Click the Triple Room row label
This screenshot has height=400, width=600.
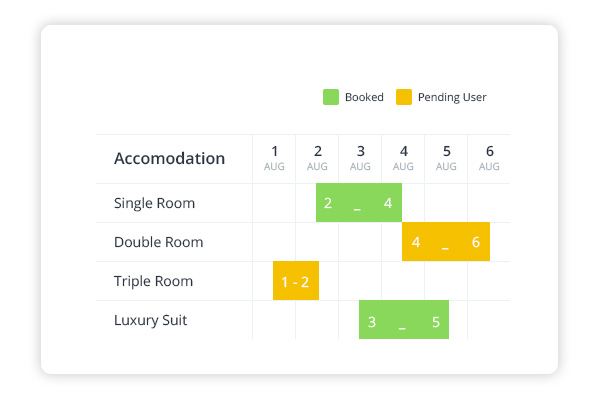[x=154, y=281]
